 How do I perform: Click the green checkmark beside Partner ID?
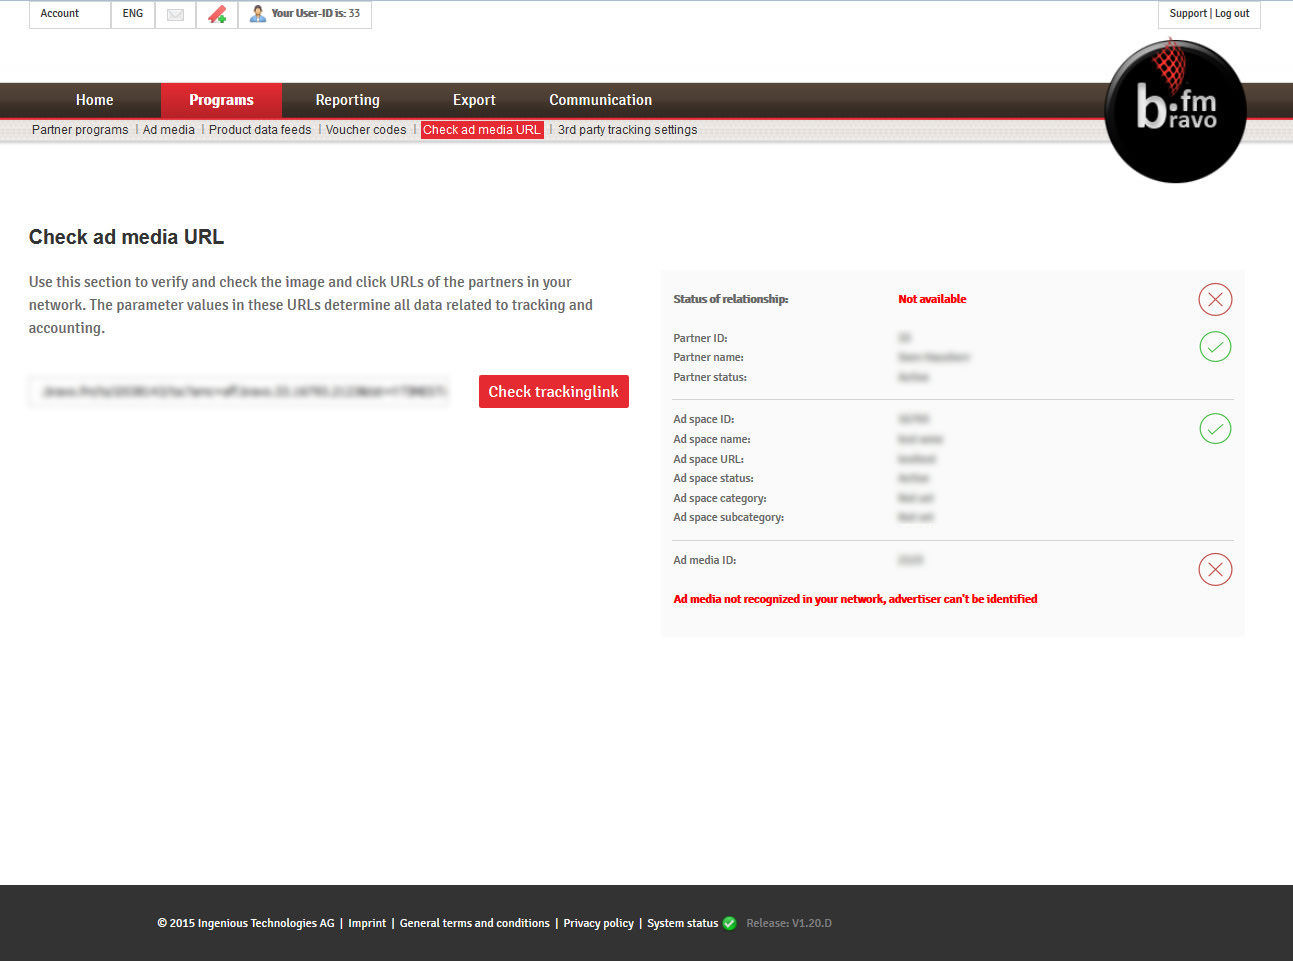coord(1215,347)
